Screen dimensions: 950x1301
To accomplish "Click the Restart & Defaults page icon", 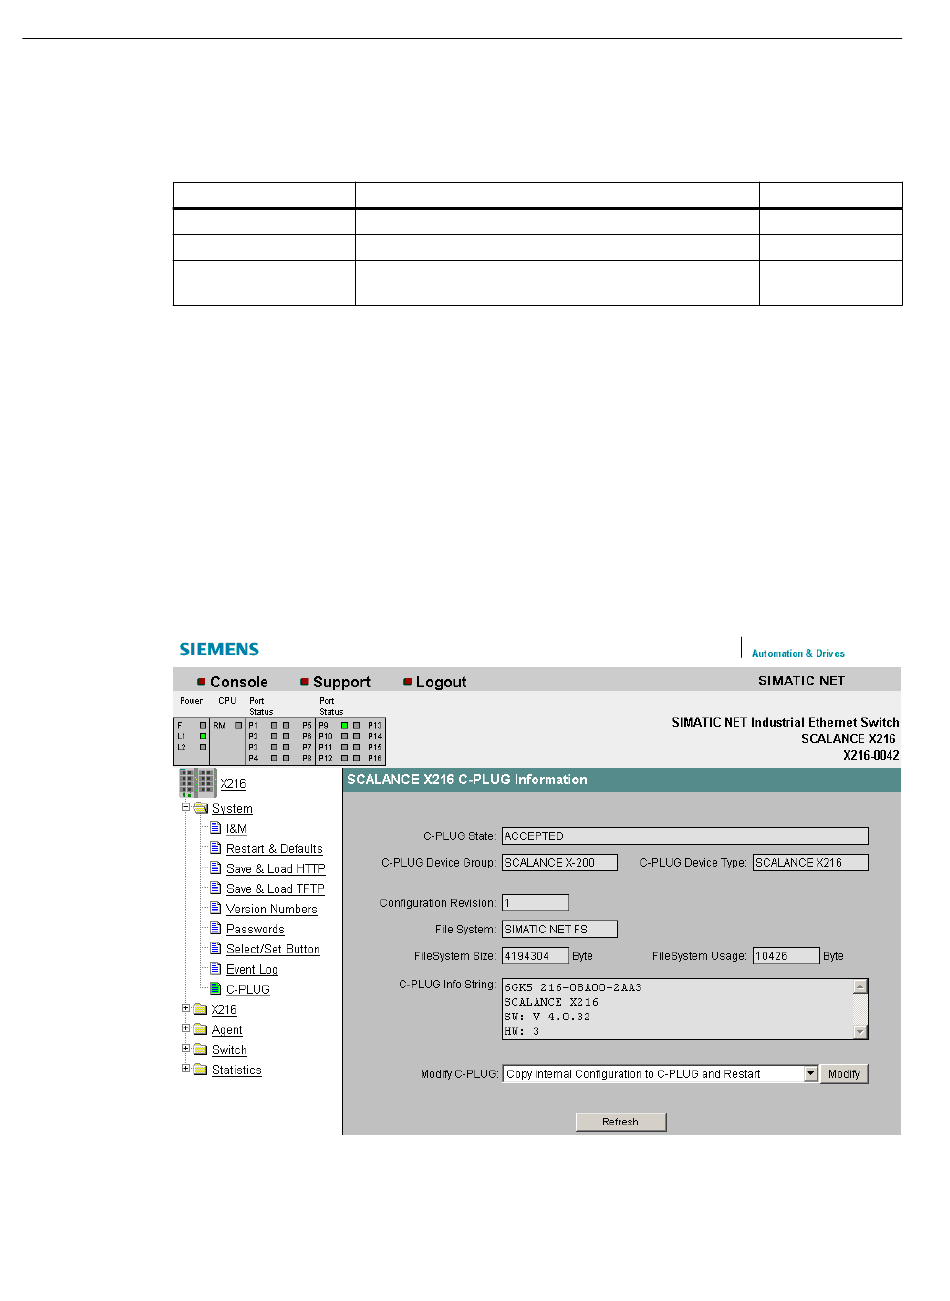I will 215,848.
